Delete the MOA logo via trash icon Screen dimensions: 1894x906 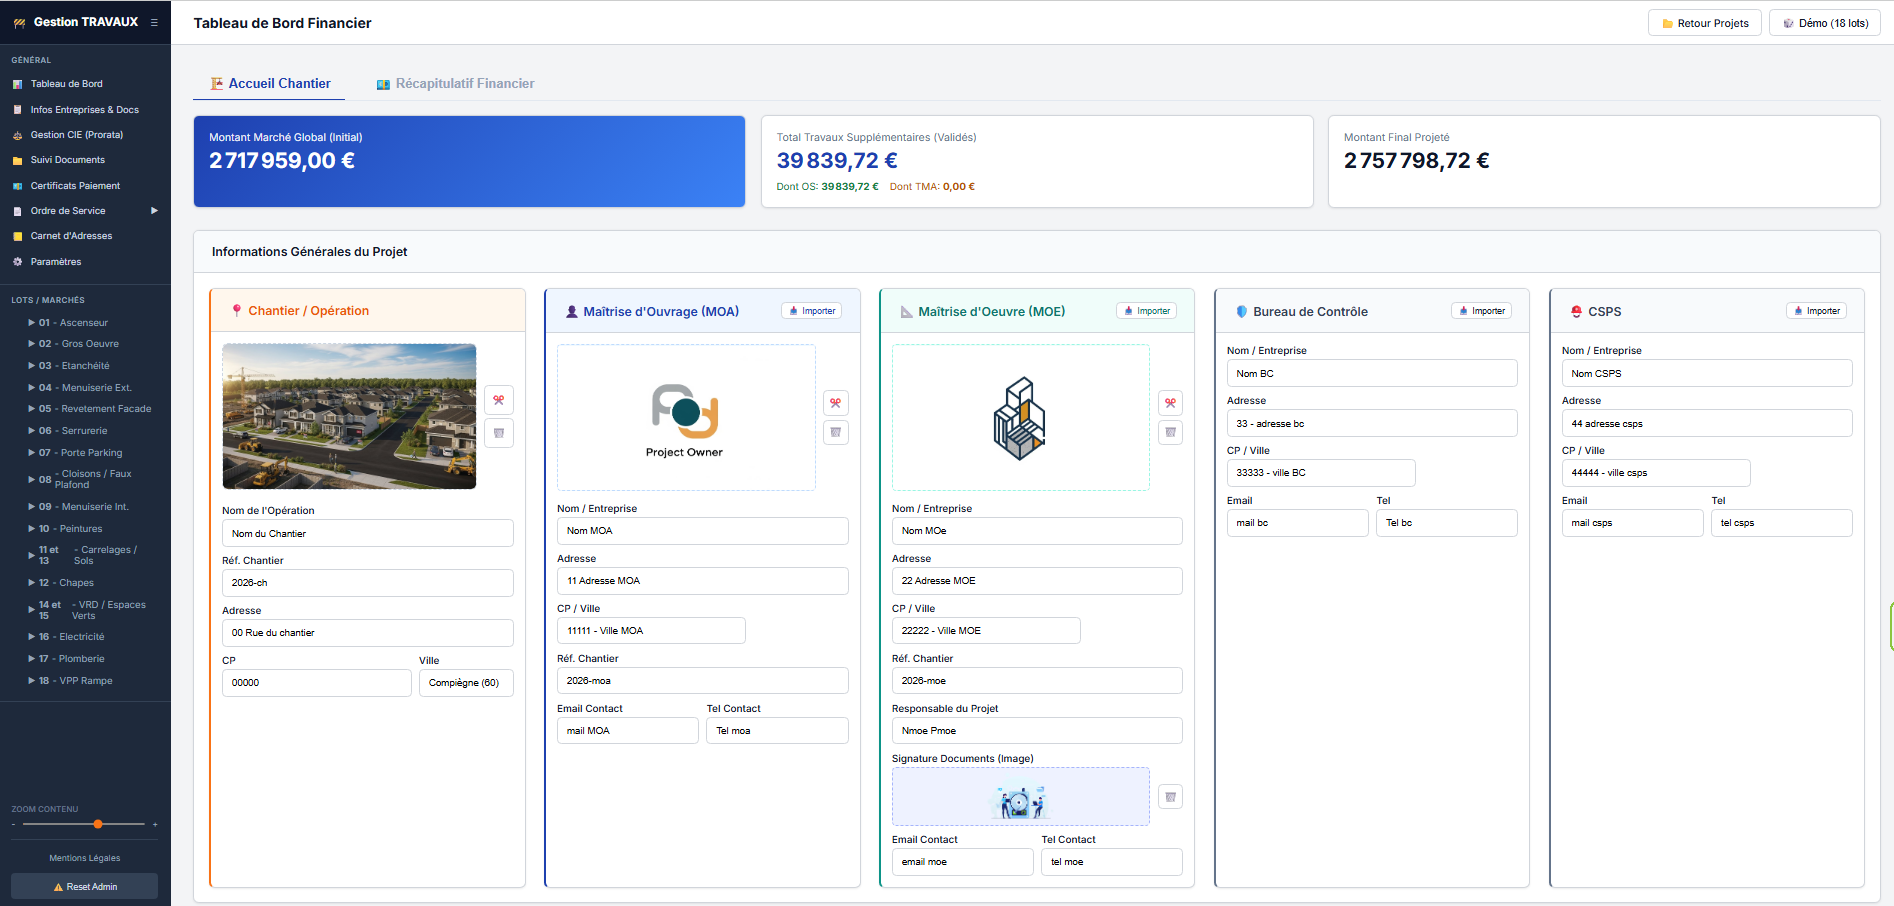(x=836, y=432)
